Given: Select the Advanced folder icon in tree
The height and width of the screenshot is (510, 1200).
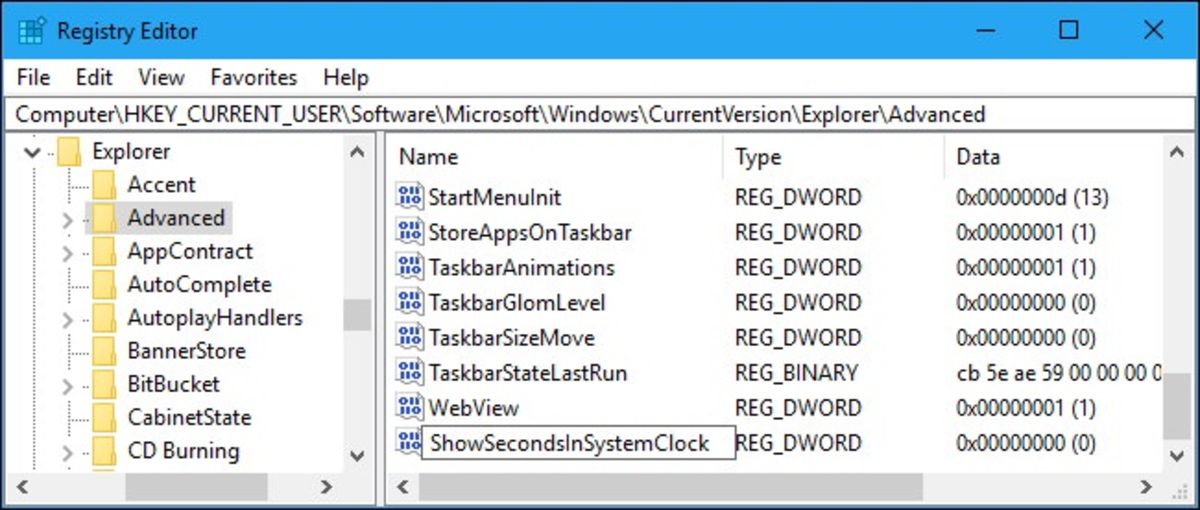Looking at the screenshot, I should click(x=104, y=218).
